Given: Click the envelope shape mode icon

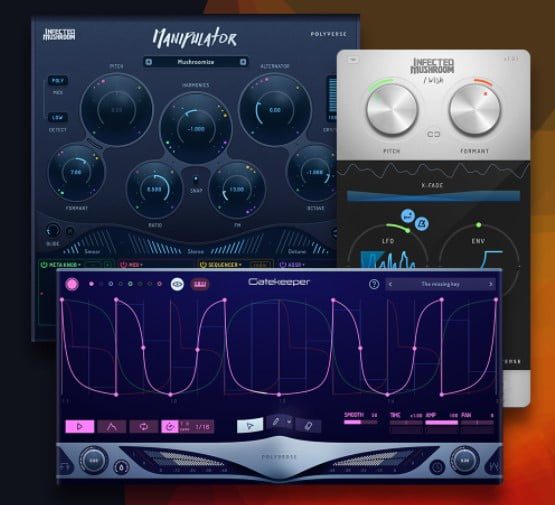Looking at the screenshot, I should point(112,426).
